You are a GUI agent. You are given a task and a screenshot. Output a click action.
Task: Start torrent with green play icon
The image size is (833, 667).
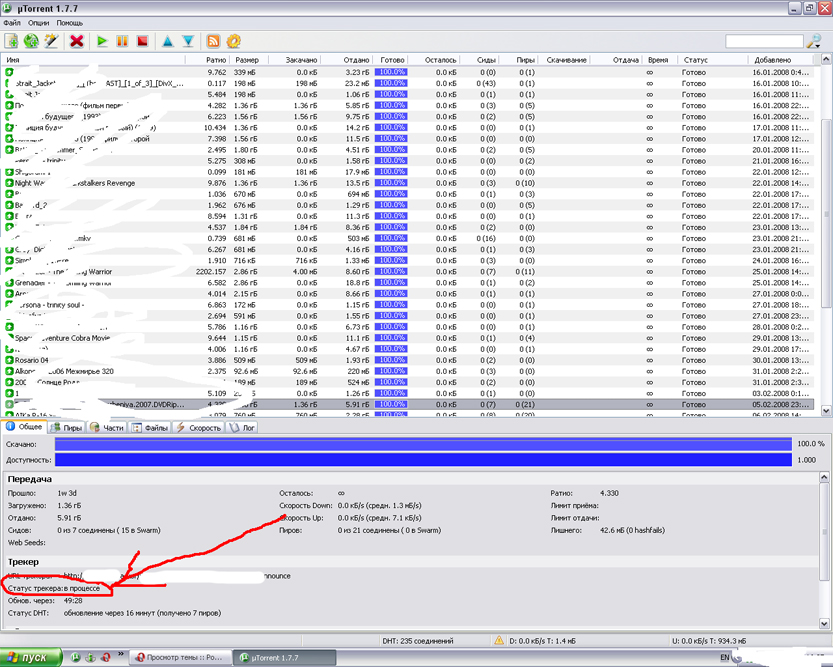102,41
